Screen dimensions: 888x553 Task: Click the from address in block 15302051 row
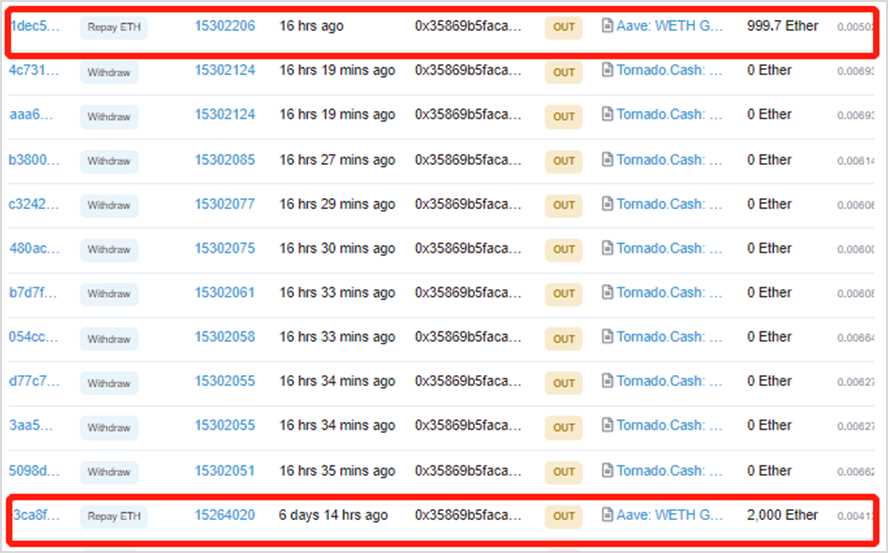468,470
